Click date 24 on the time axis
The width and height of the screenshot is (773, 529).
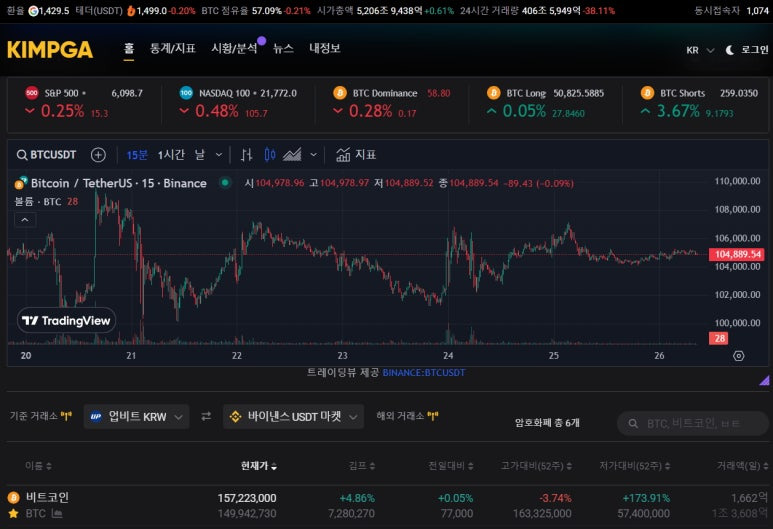[x=448, y=355]
